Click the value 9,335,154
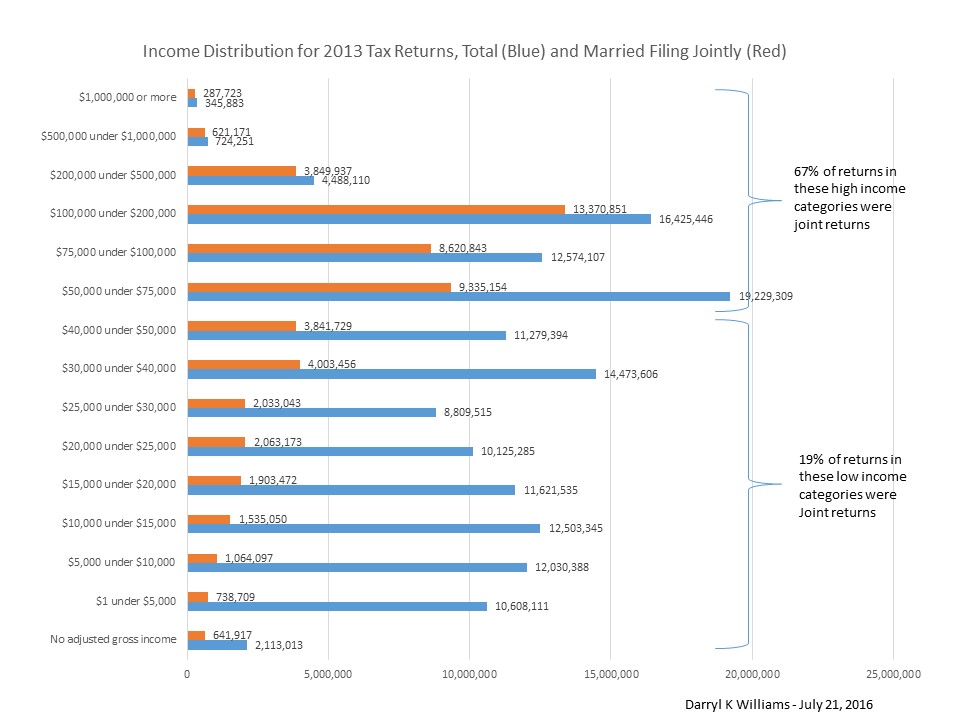Image resolution: width=960 pixels, height=720 pixels. 483,287
